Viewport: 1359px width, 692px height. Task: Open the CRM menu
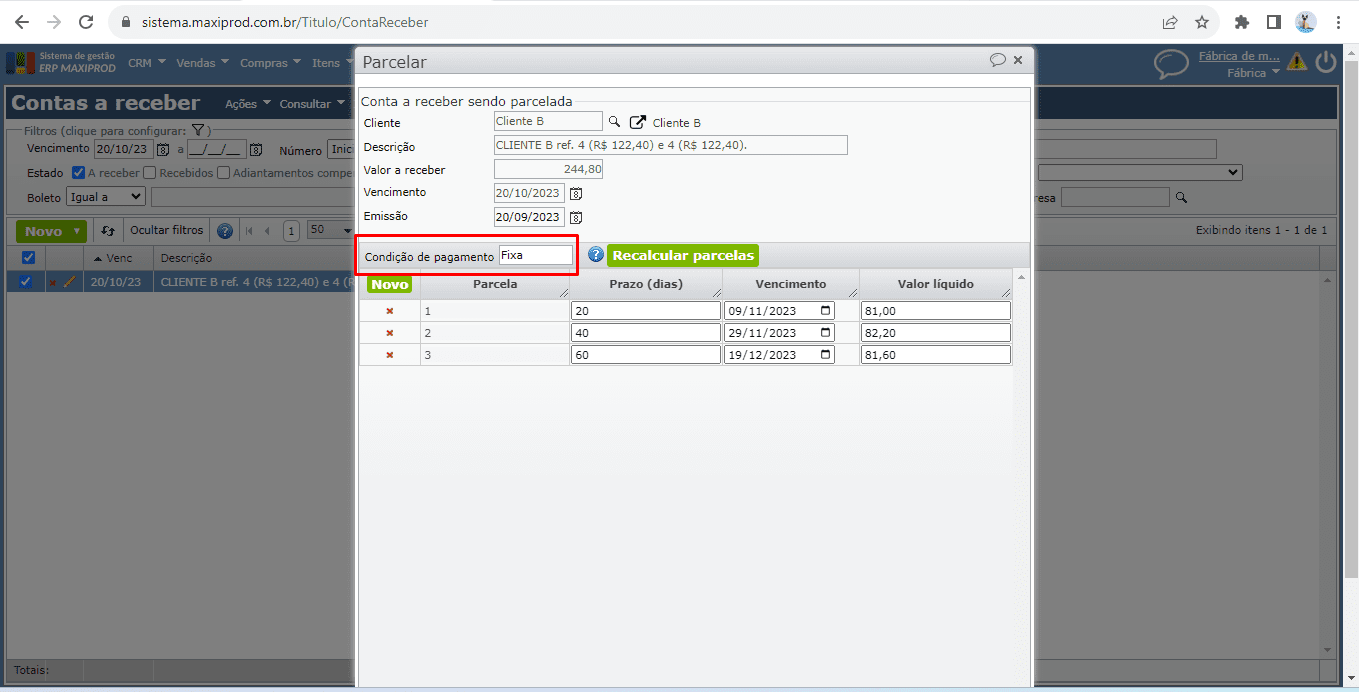[145, 63]
